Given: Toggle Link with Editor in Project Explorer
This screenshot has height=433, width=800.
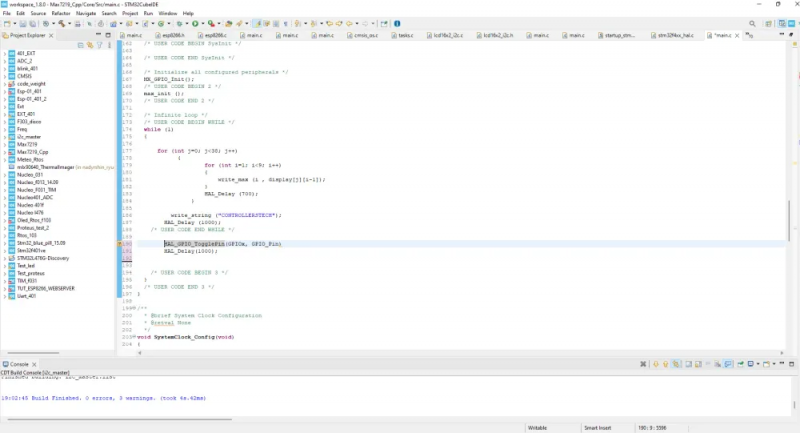Looking at the screenshot, I should 90,45.
